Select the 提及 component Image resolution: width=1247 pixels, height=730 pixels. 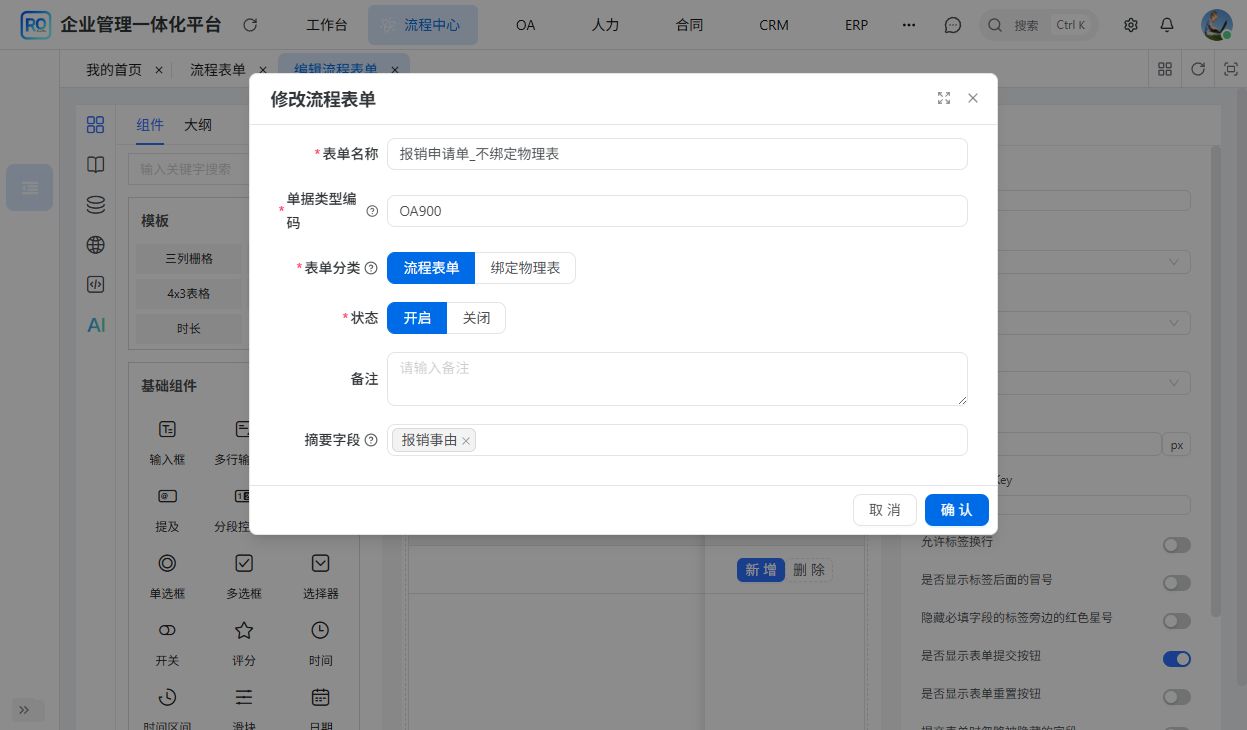167,507
